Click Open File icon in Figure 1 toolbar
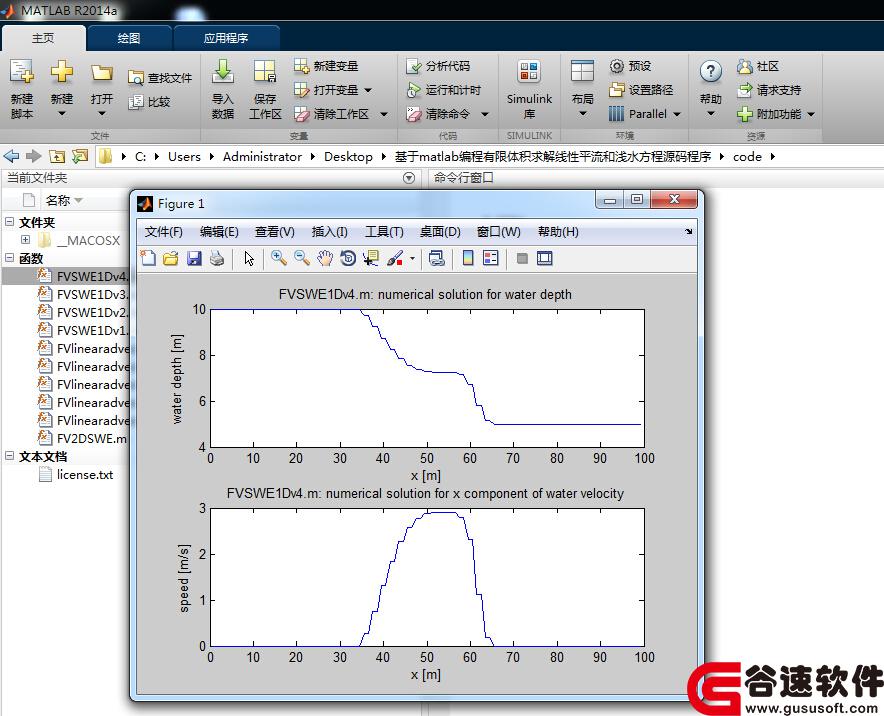The width and height of the screenshot is (884, 716). click(x=171, y=258)
